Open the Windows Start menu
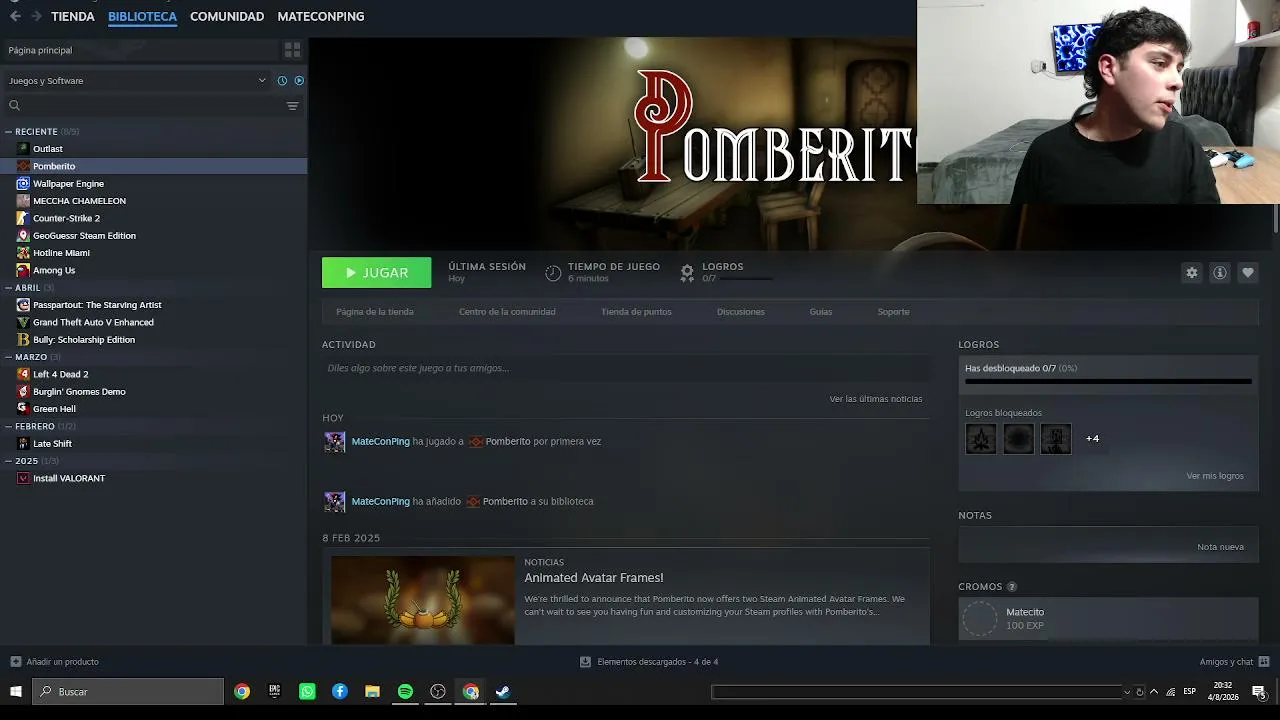The image size is (1280, 720). pyautogui.click(x=16, y=692)
